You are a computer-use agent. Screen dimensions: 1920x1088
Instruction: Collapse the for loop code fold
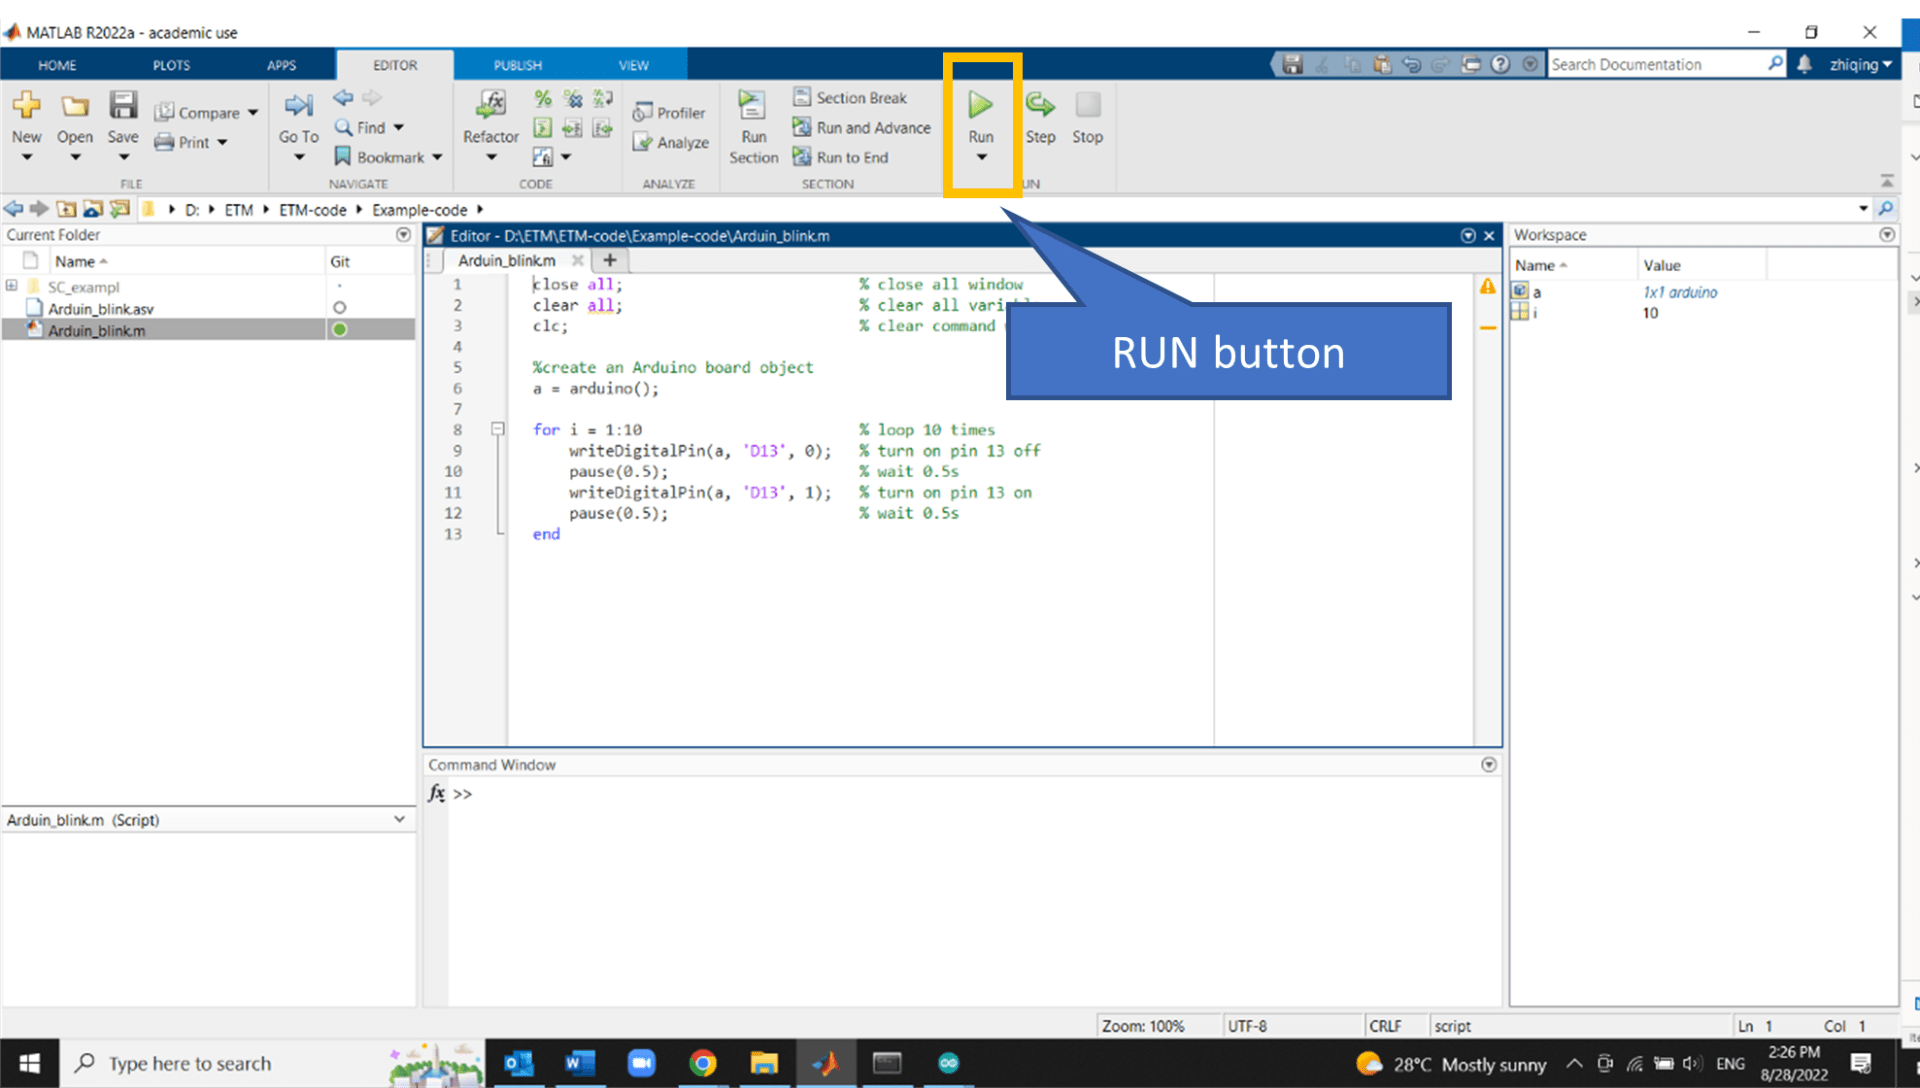497,429
